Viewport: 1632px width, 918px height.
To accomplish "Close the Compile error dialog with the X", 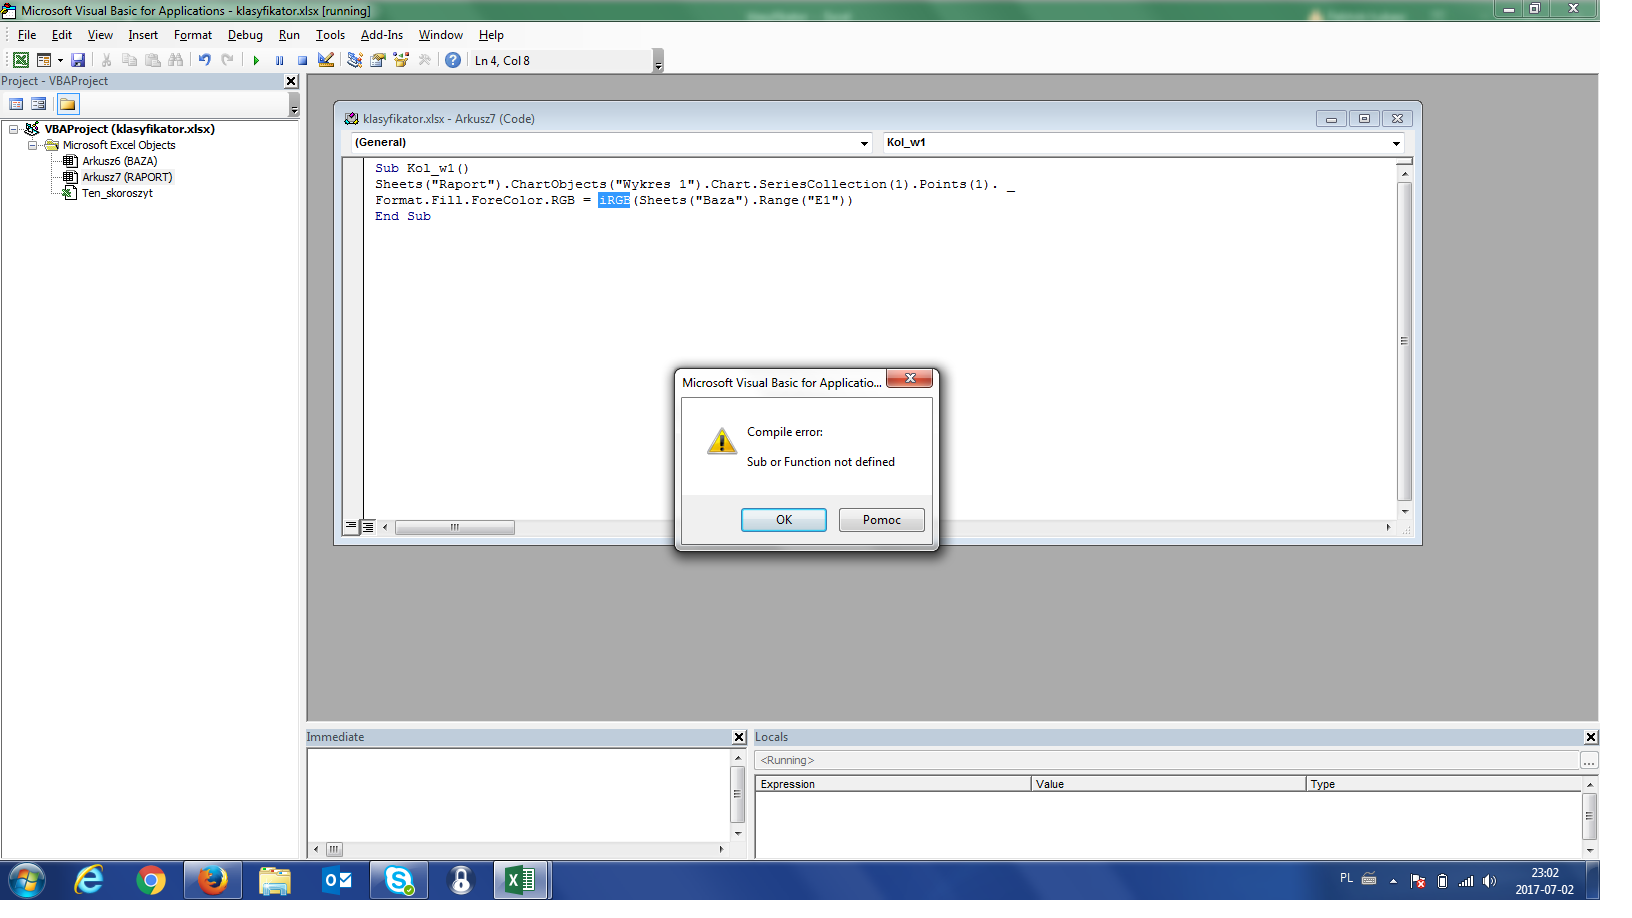I will (910, 378).
